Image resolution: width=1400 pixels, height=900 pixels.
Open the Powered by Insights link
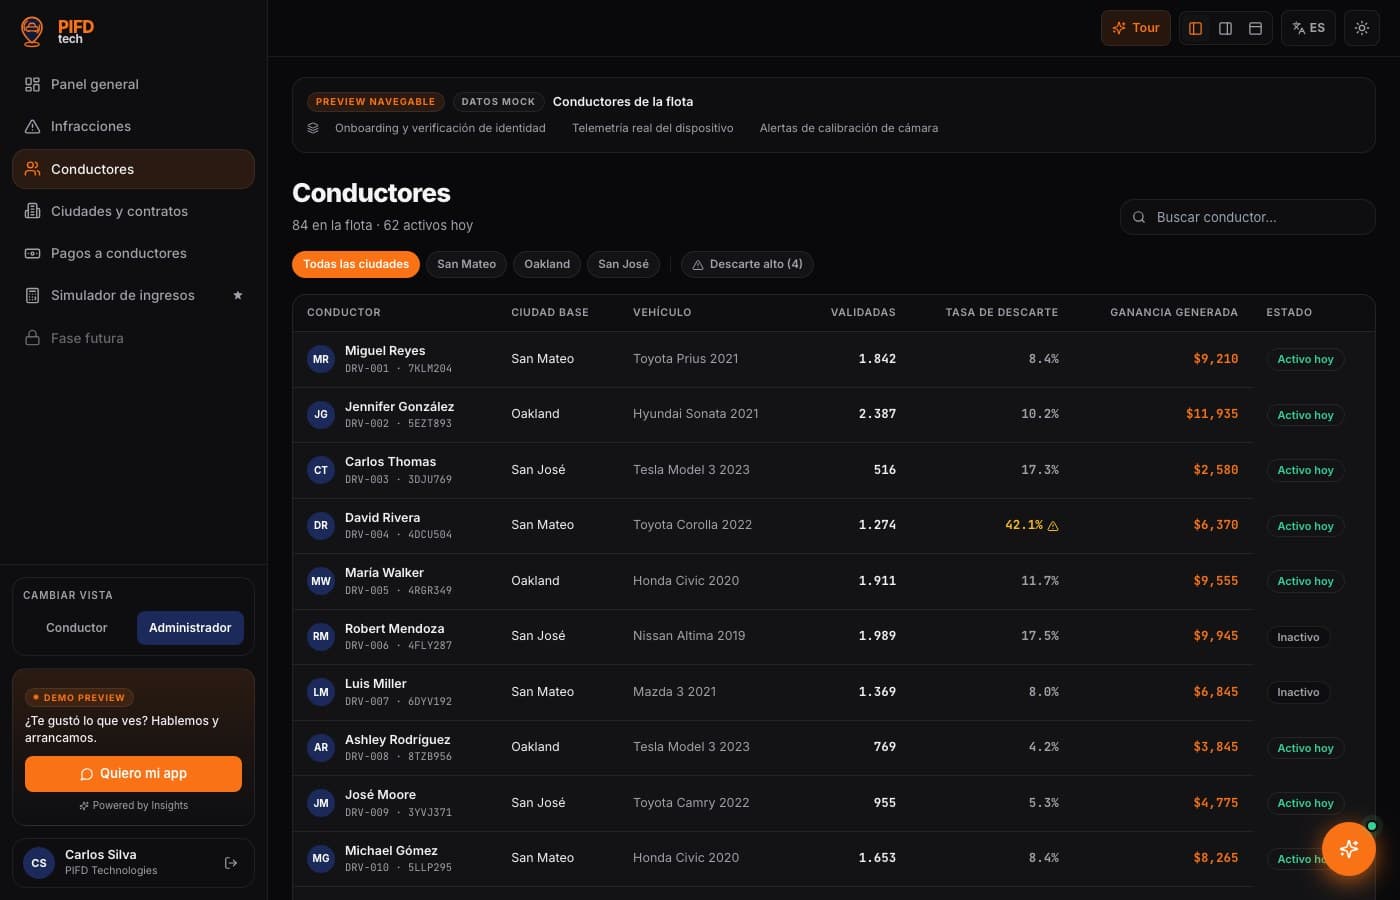coord(133,805)
